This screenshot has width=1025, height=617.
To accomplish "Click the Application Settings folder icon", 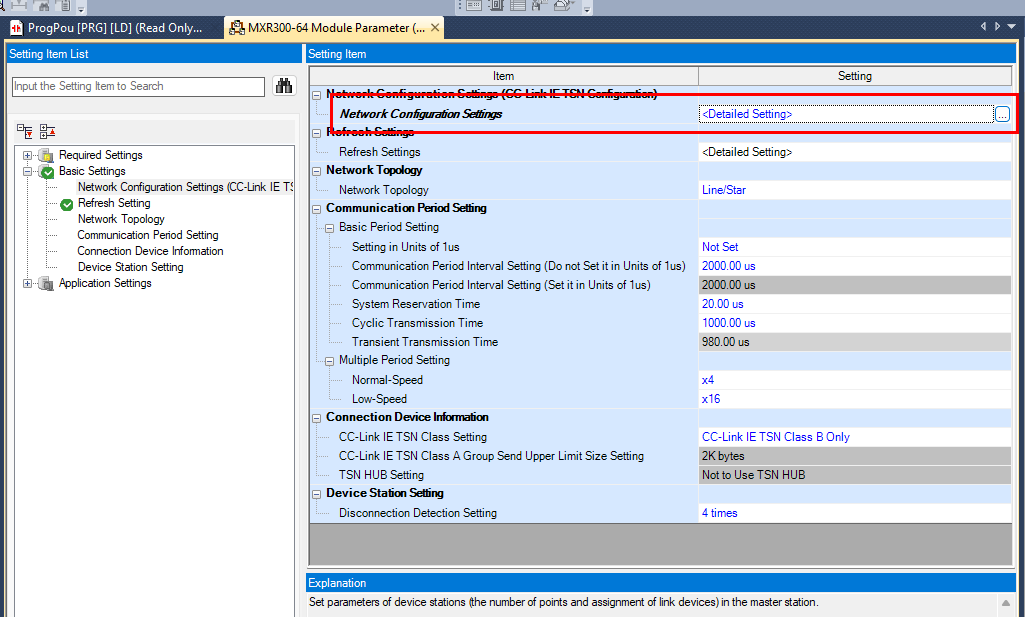I will 46,283.
